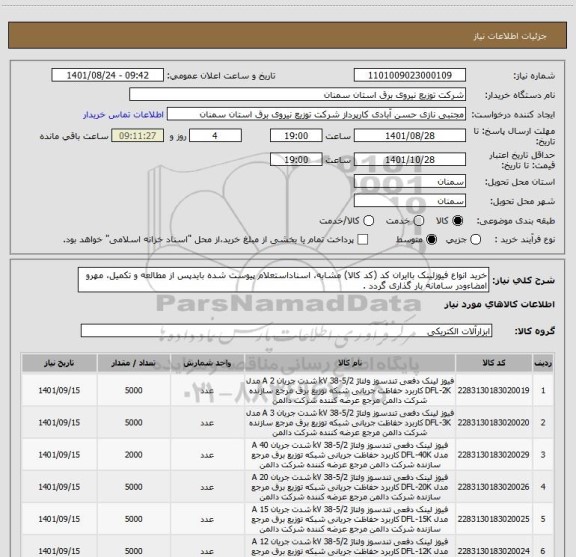Screen dimensions: 576x557
Task: Click the price validity date 1401/10/28 field
Action: (410, 160)
